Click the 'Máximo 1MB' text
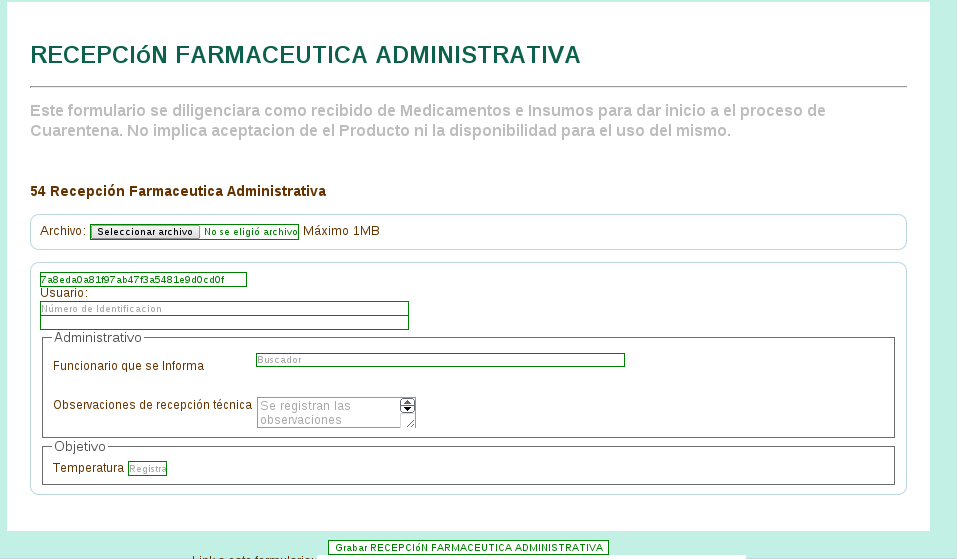This screenshot has width=957, height=559. [341, 231]
